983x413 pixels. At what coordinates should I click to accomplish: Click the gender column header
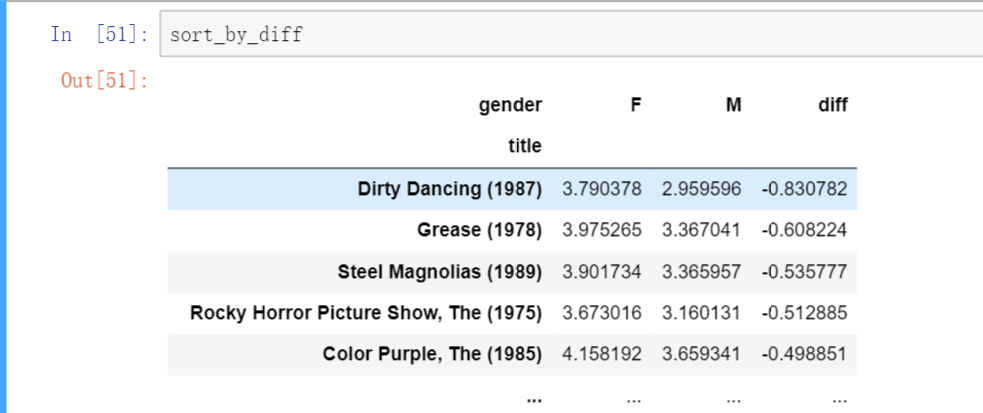(x=510, y=105)
